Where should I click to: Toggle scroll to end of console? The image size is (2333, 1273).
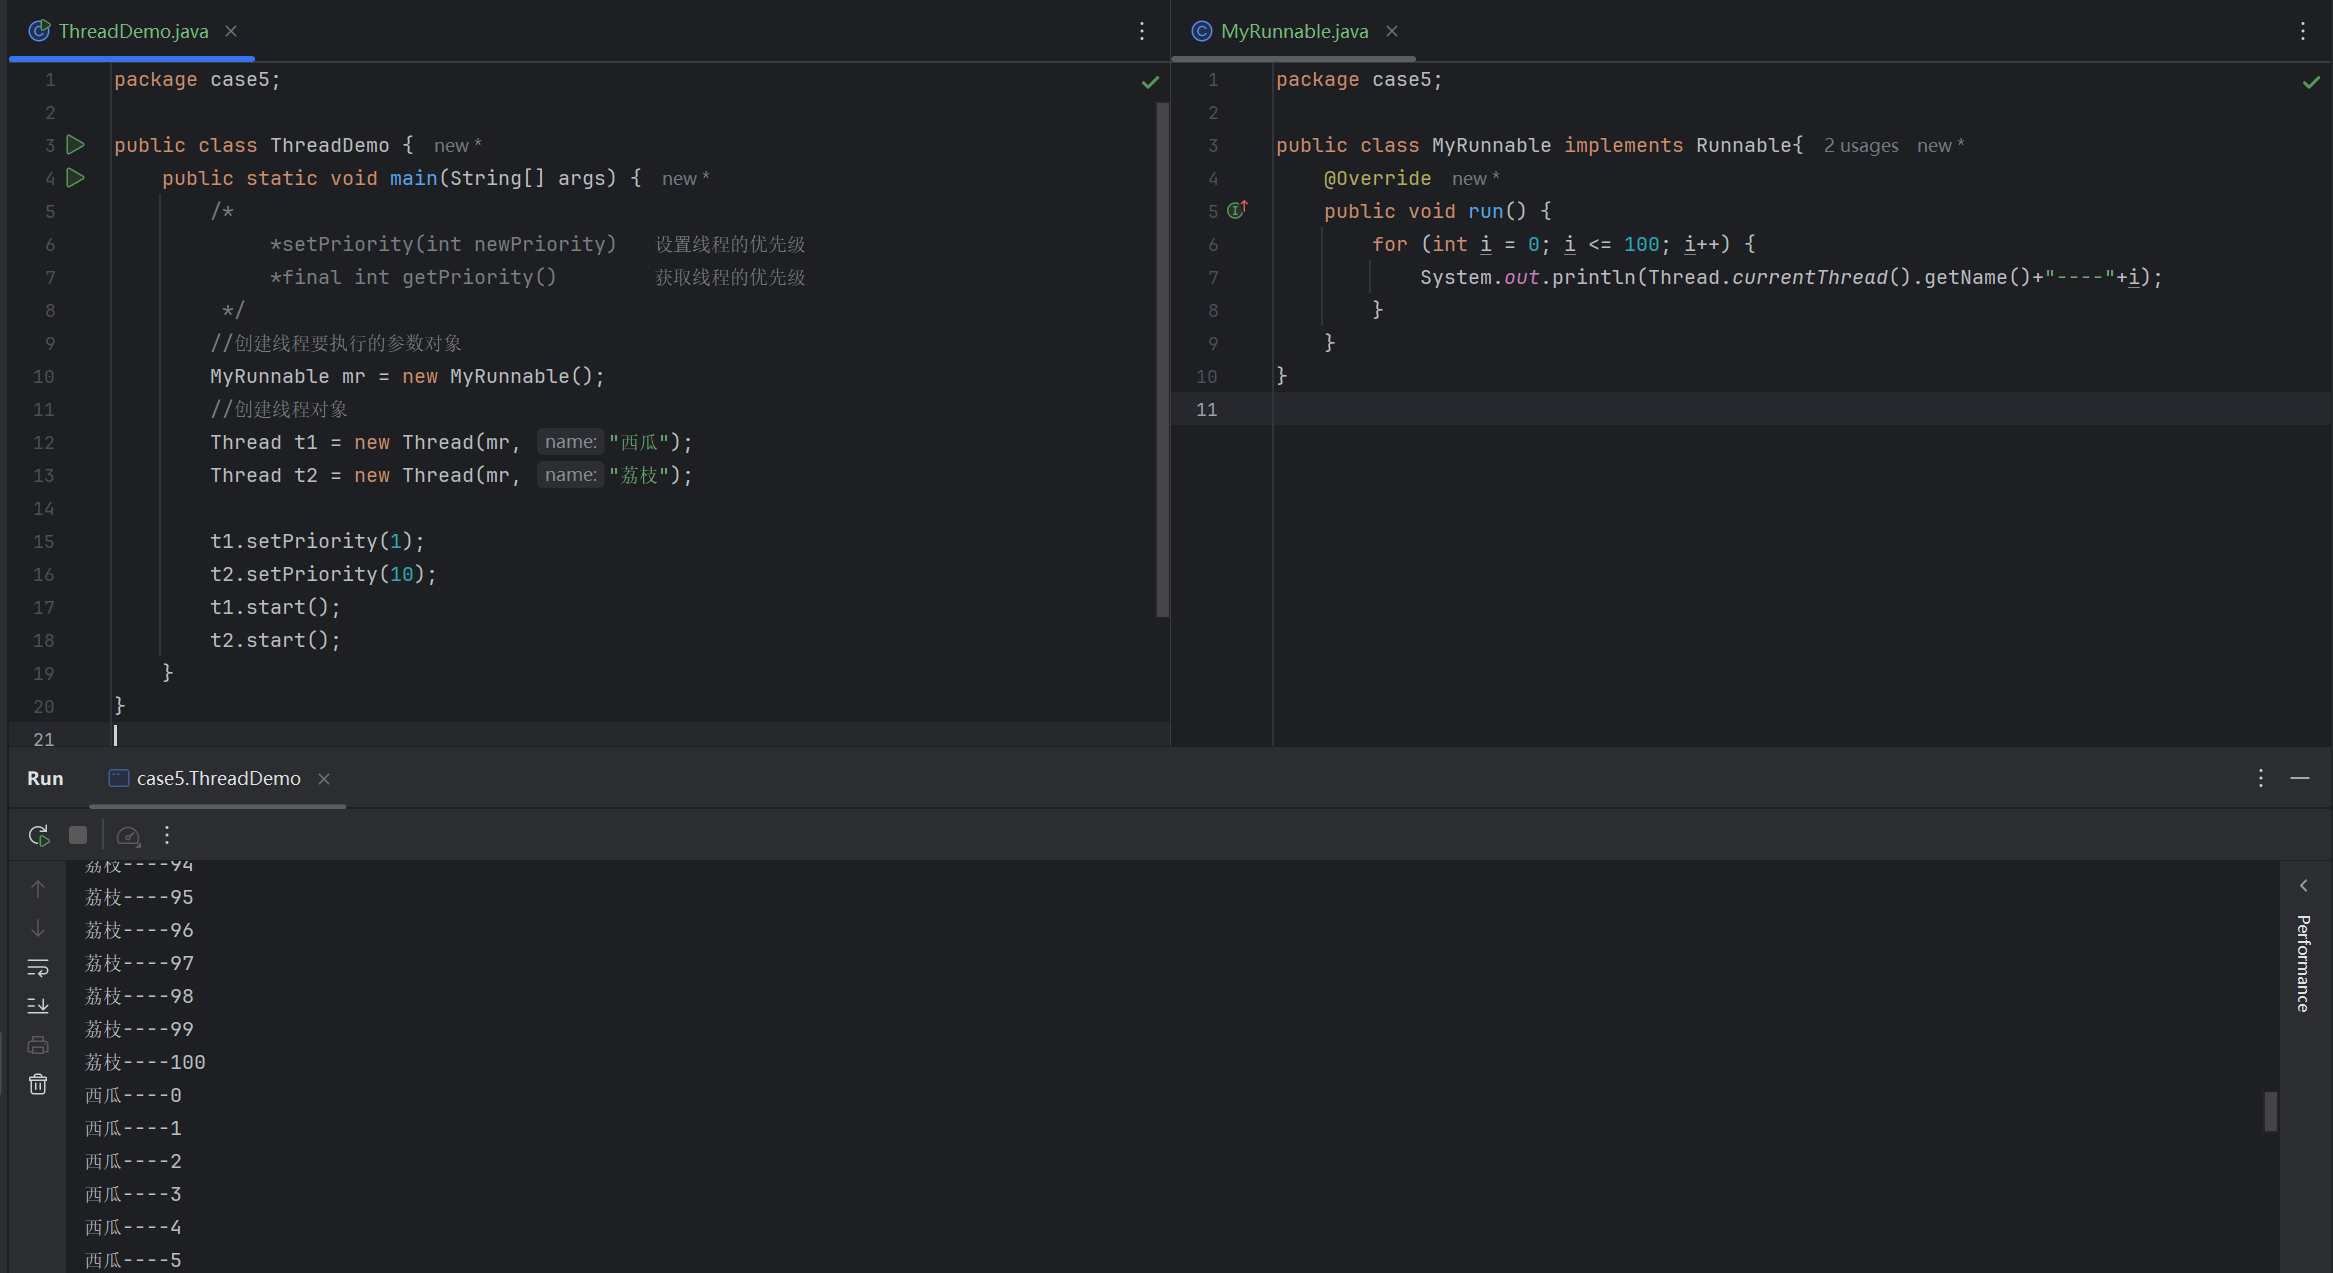point(38,1006)
